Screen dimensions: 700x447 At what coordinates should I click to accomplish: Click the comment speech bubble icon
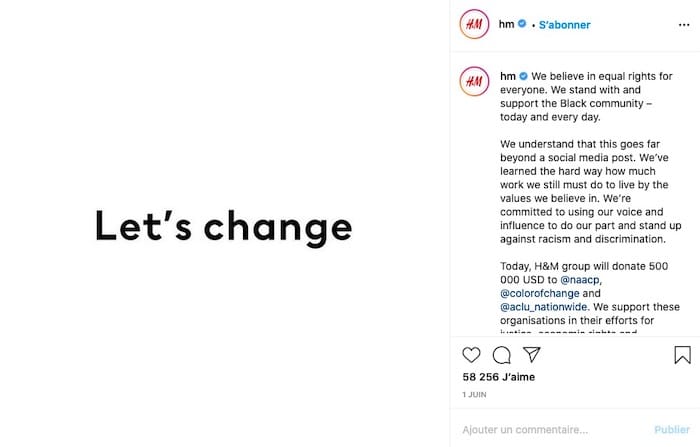[502, 355]
